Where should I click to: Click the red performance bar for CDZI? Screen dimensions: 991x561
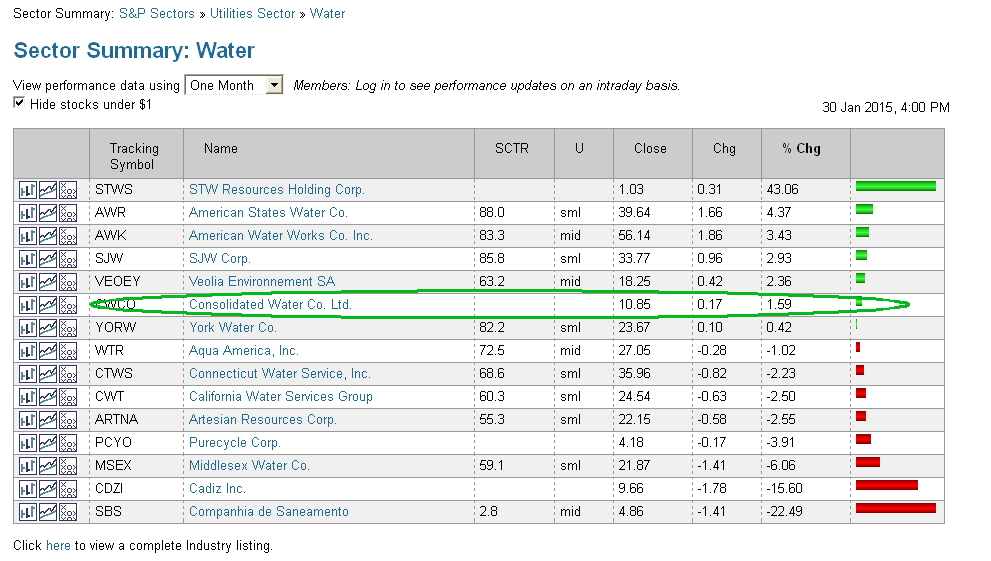click(x=887, y=485)
